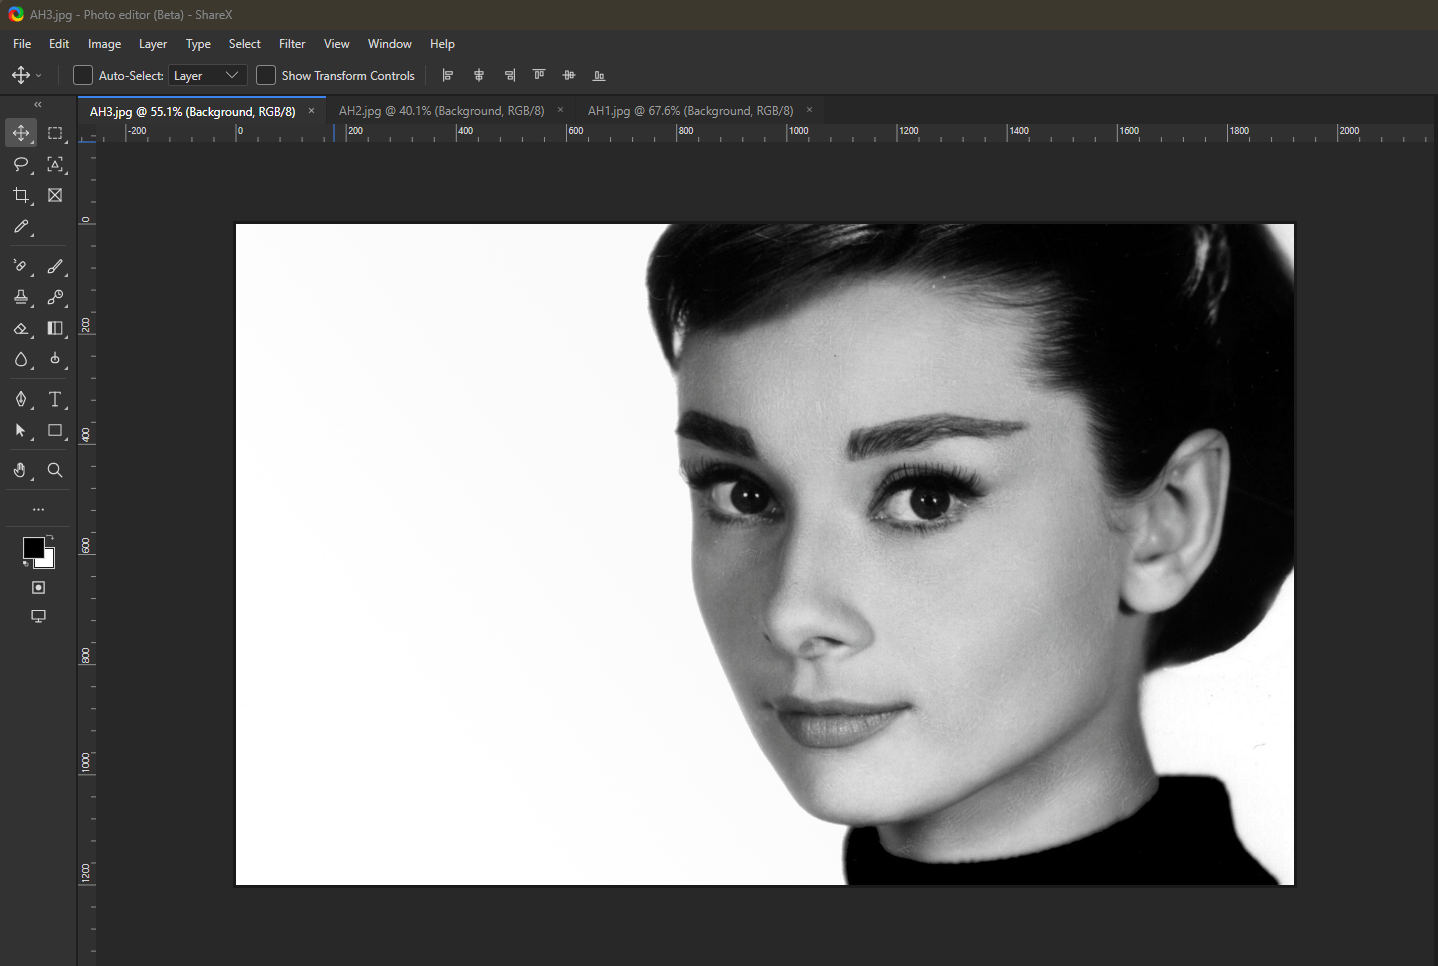Select the Zoom magnifier tool

tap(55, 470)
